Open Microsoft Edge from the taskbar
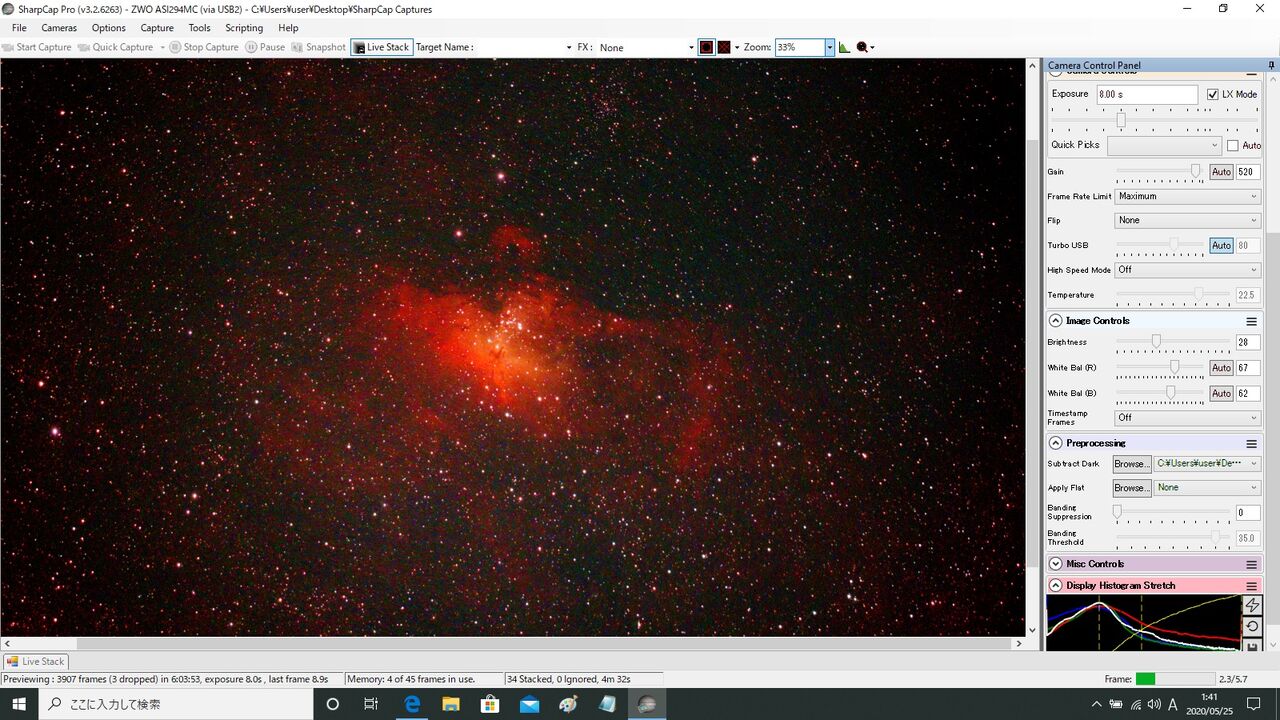The height and width of the screenshot is (720, 1280). coord(411,704)
